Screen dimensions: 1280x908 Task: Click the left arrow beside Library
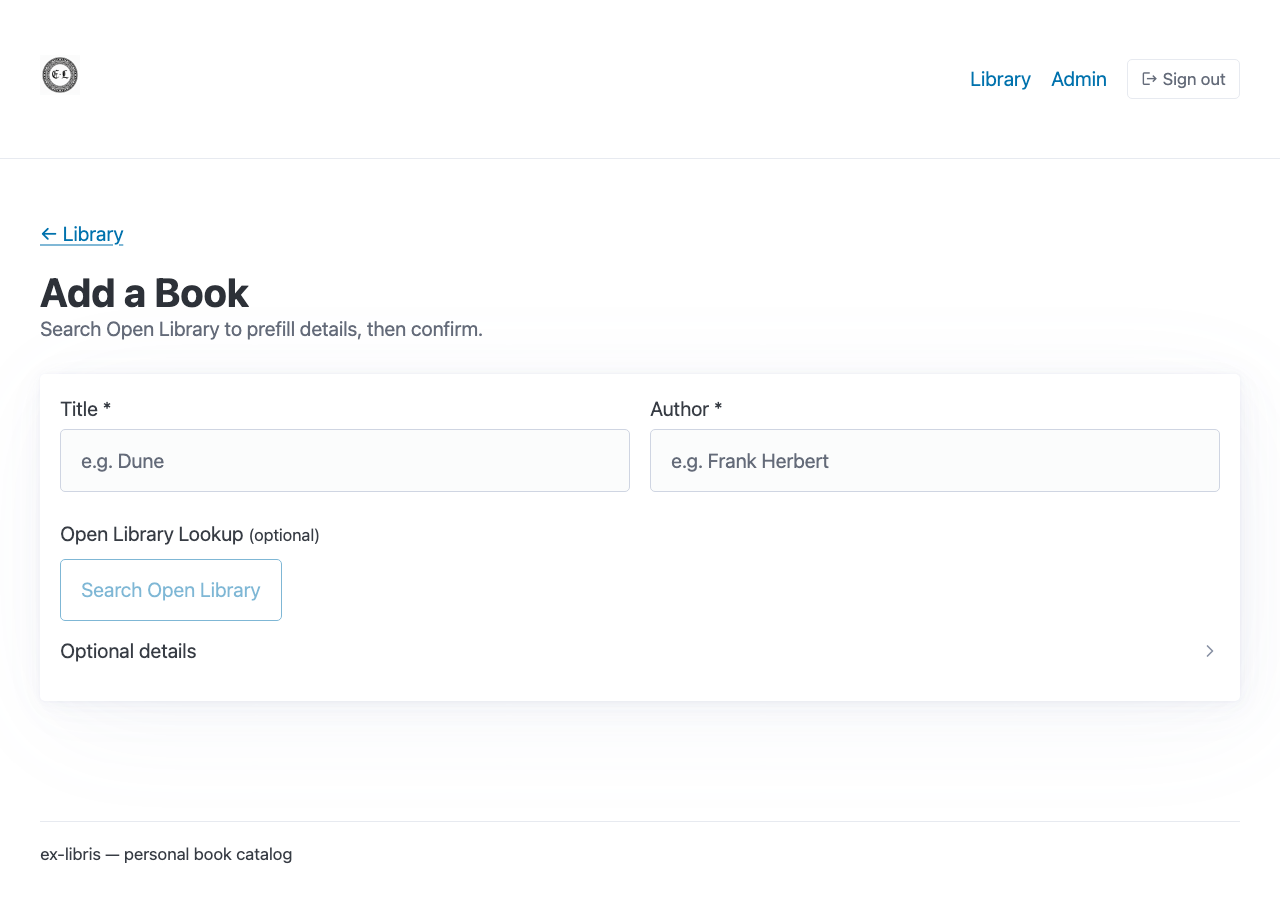[48, 234]
